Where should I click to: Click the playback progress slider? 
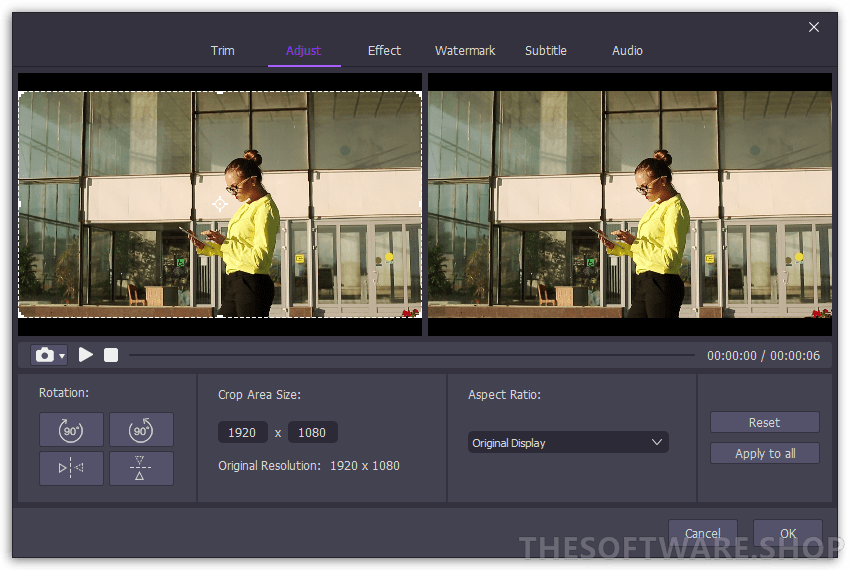[410, 355]
